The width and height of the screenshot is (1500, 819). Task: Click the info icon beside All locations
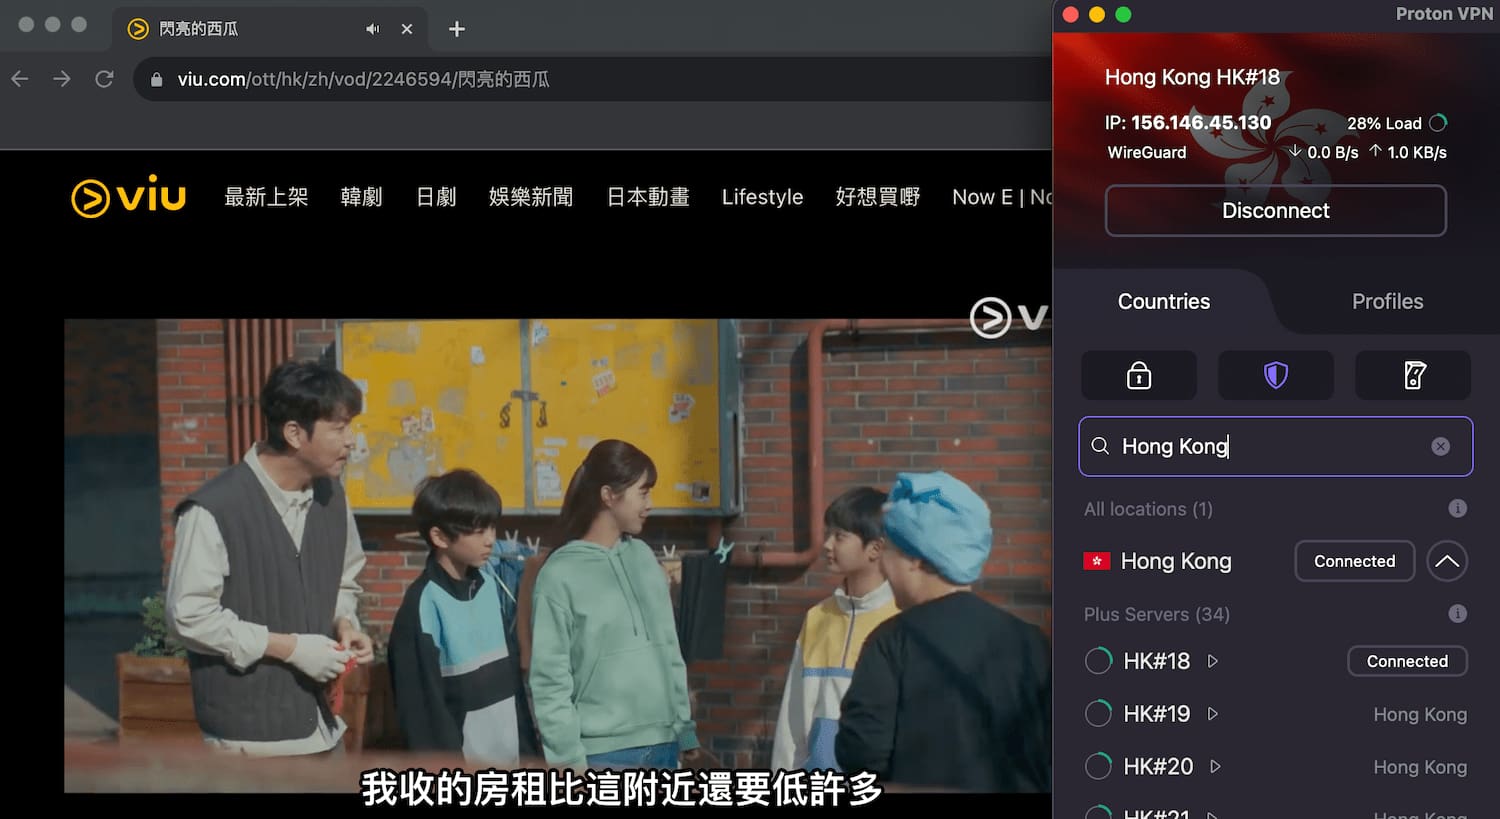tap(1457, 508)
